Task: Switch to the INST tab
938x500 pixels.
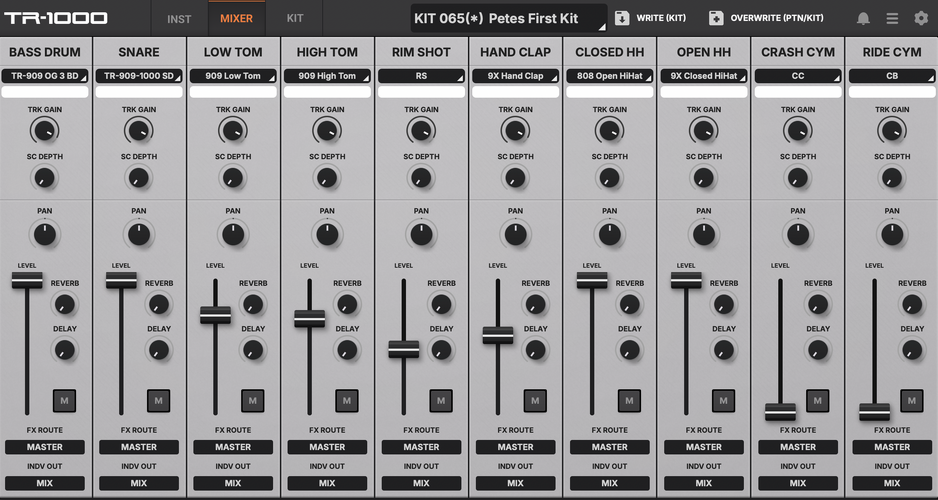Action: click(x=179, y=19)
